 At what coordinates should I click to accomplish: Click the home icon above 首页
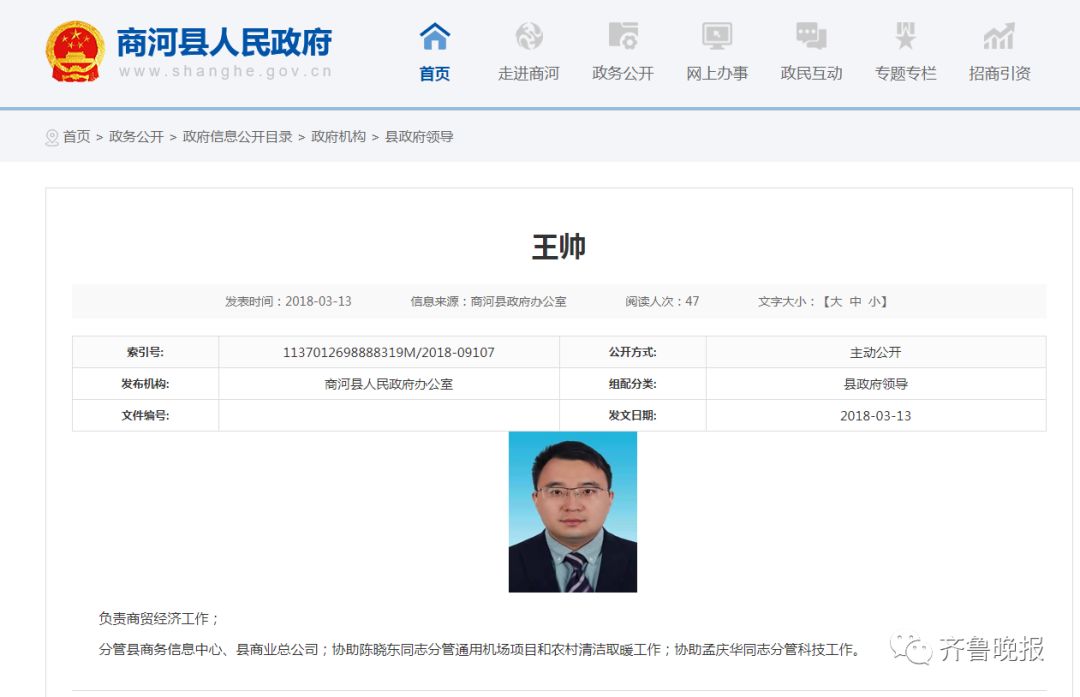point(433,36)
